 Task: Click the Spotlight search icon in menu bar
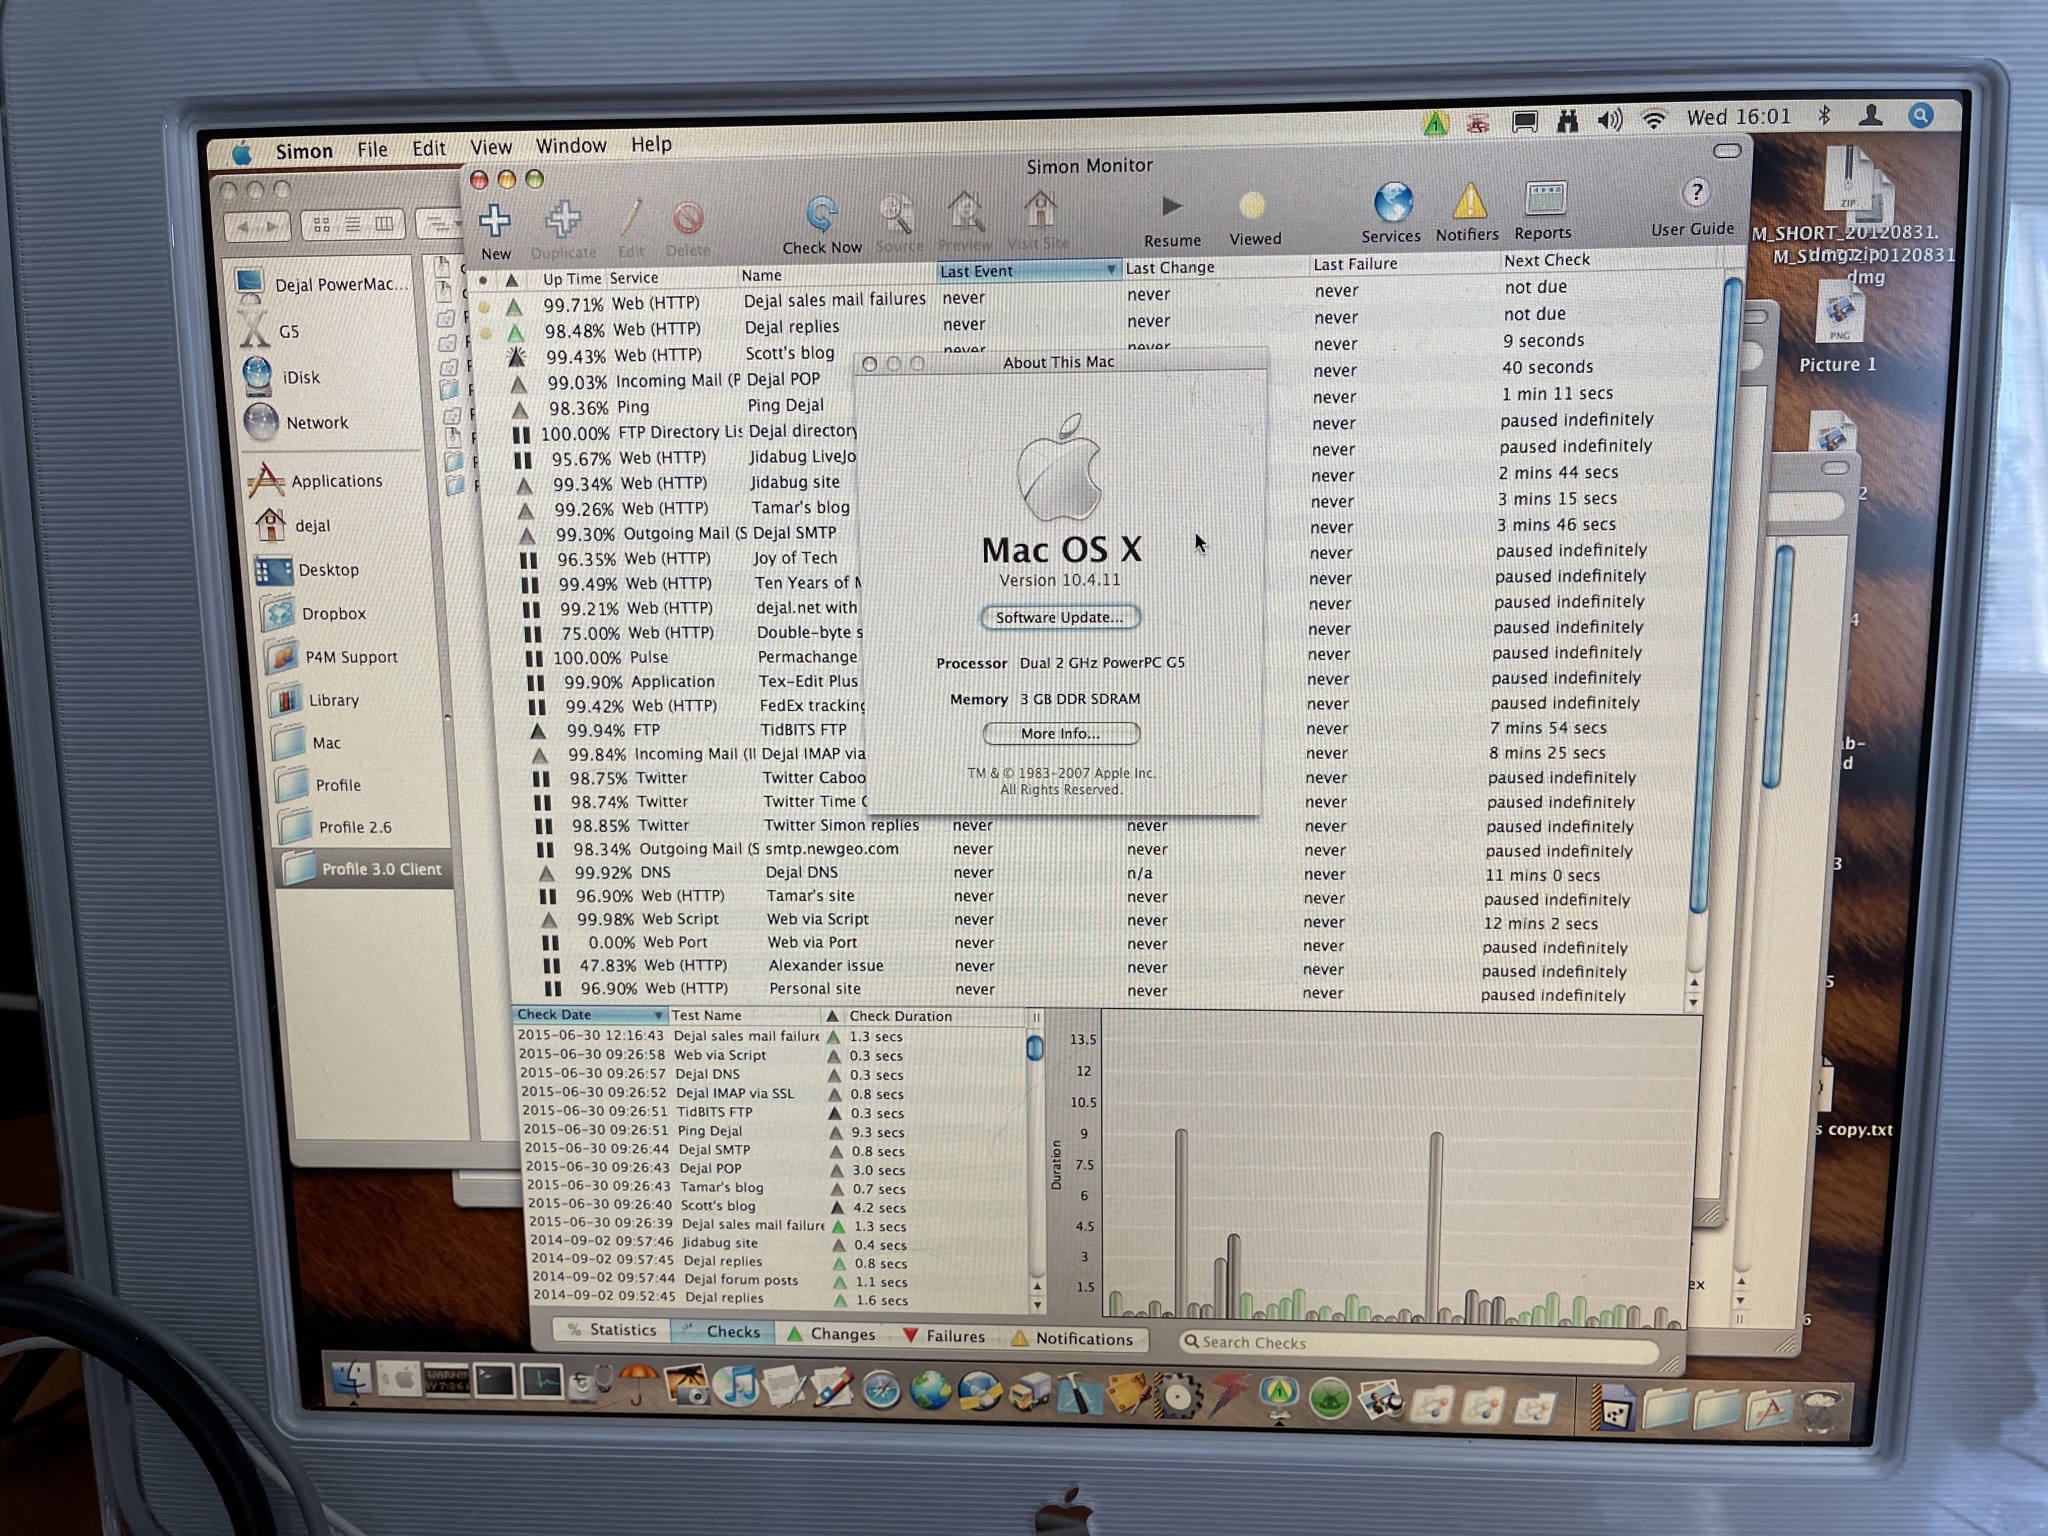(1920, 116)
